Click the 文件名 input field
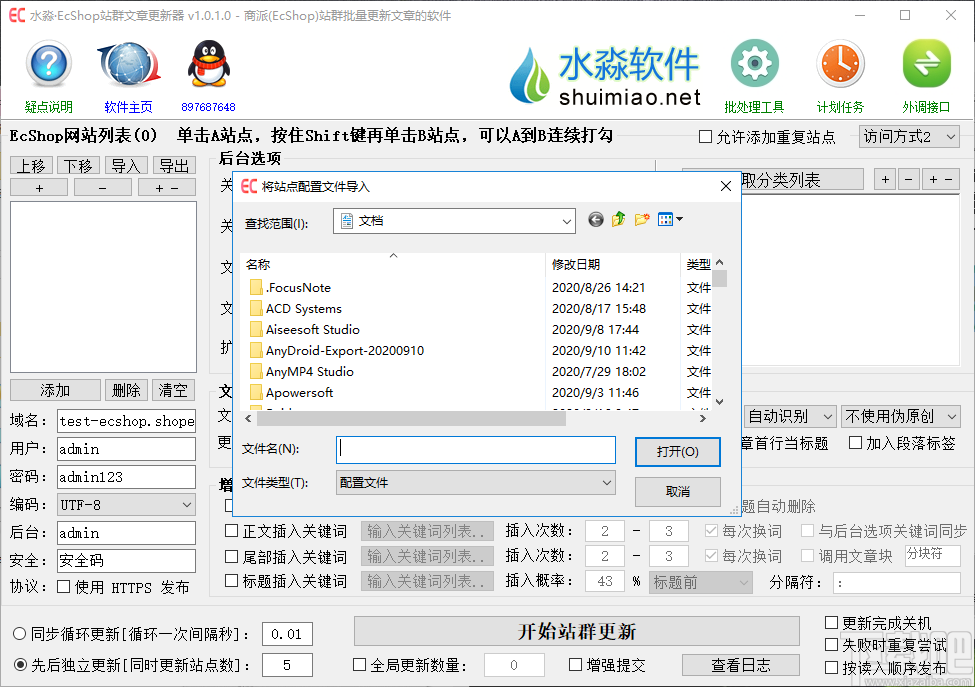975x687 pixels. pos(475,451)
